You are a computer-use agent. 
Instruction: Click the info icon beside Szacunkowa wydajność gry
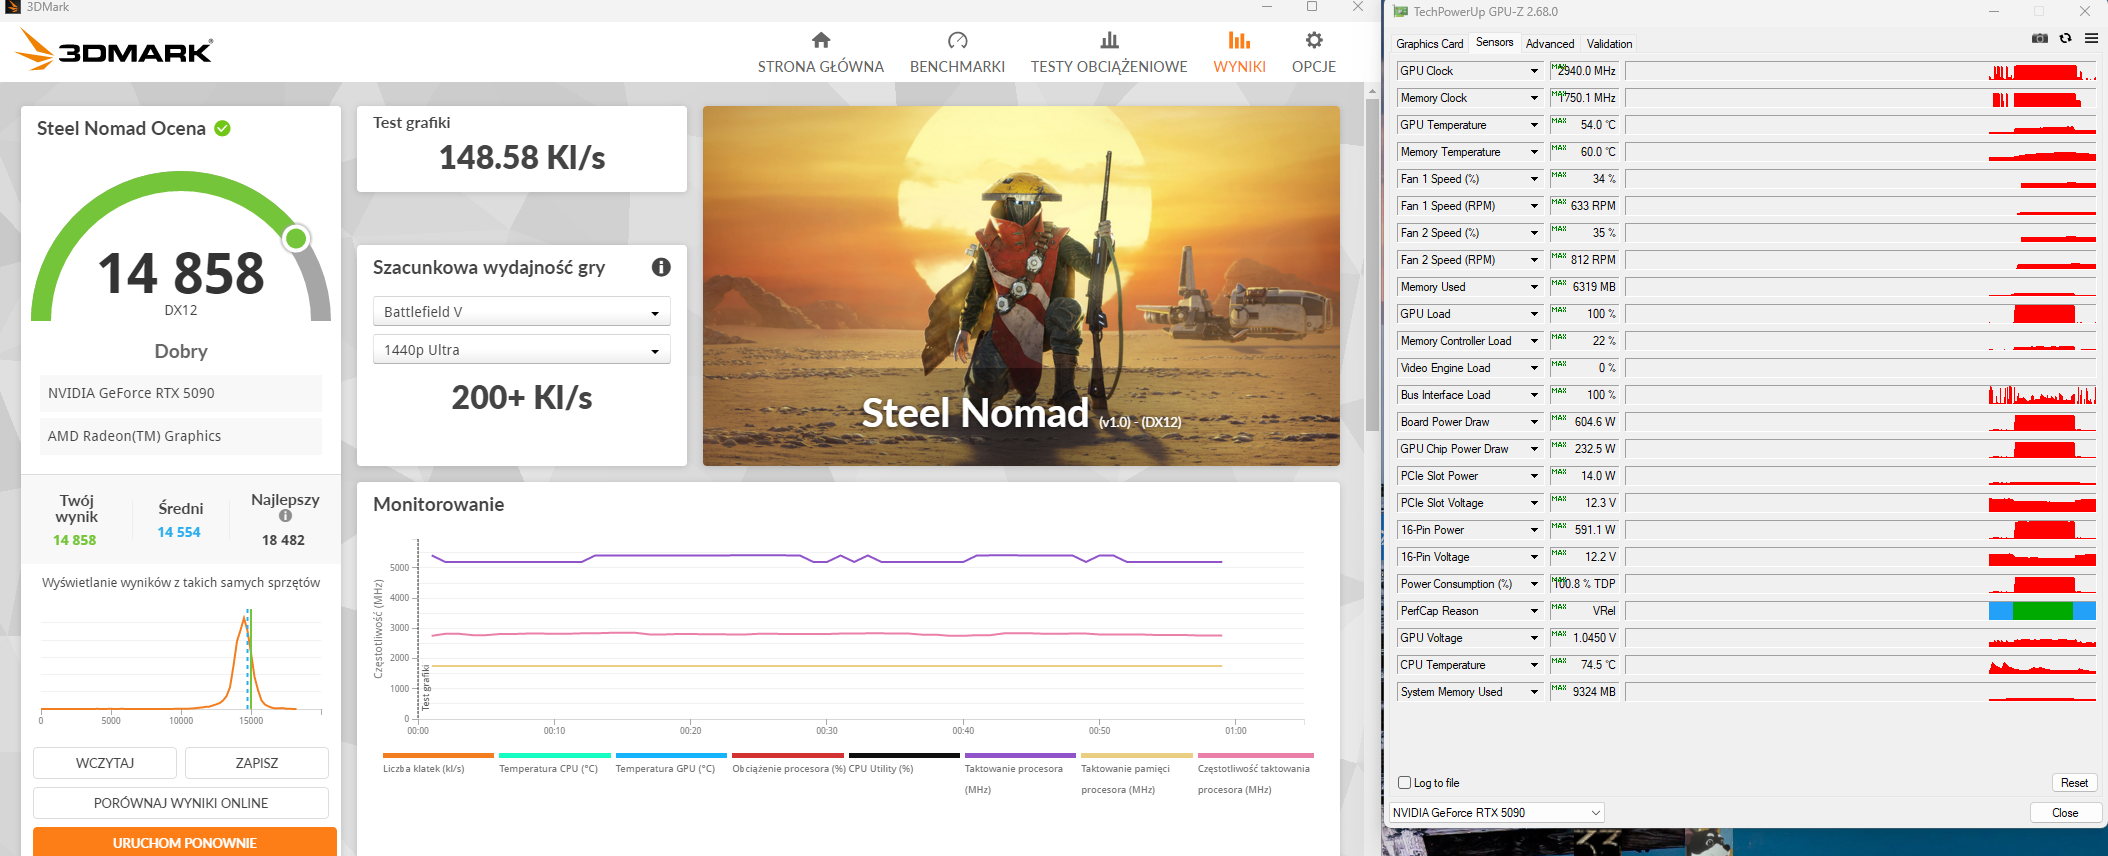pyautogui.click(x=661, y=267)
